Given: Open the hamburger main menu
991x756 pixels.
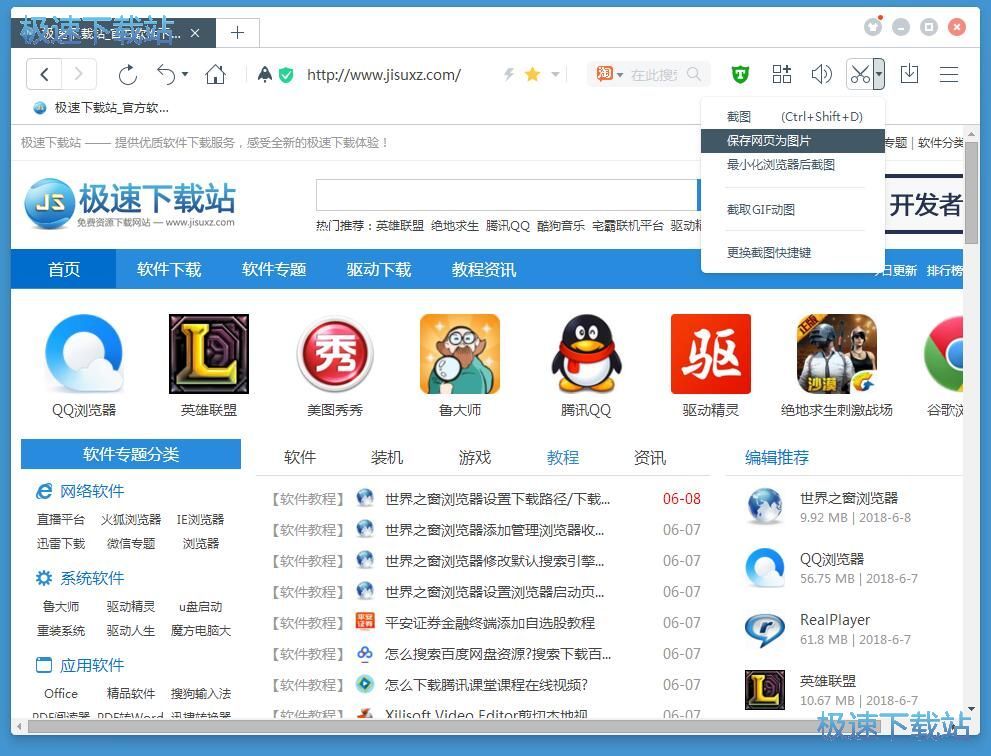Looking at the screenshot, I should pyautogui.click(x=949, y=74).
